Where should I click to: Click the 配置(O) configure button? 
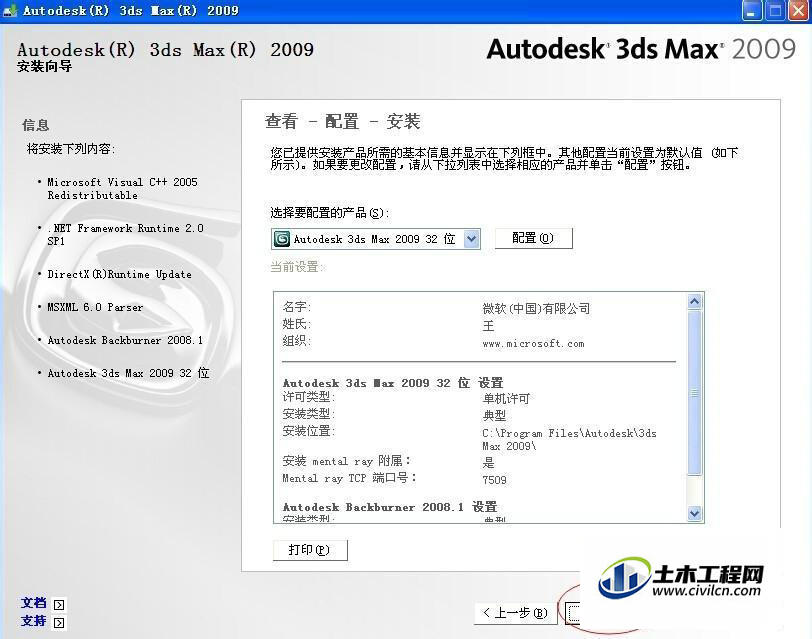pyautogui.click(x=533, y=238)
